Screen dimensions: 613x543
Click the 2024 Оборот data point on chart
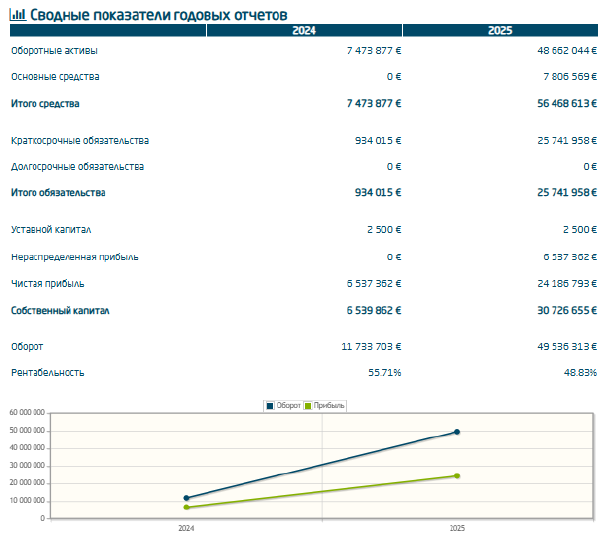(186, 498)
